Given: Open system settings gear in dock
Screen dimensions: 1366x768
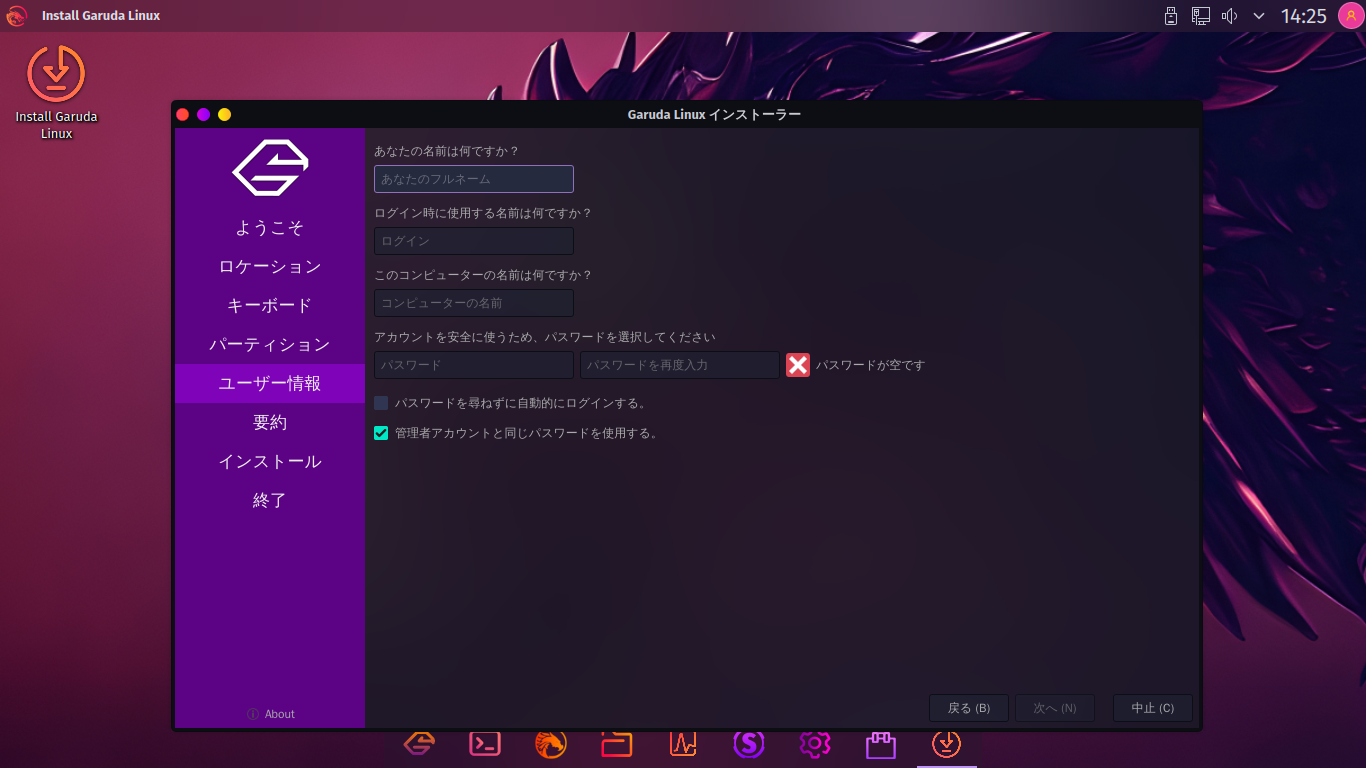Looking at the screenshot, I should (815, 743).
